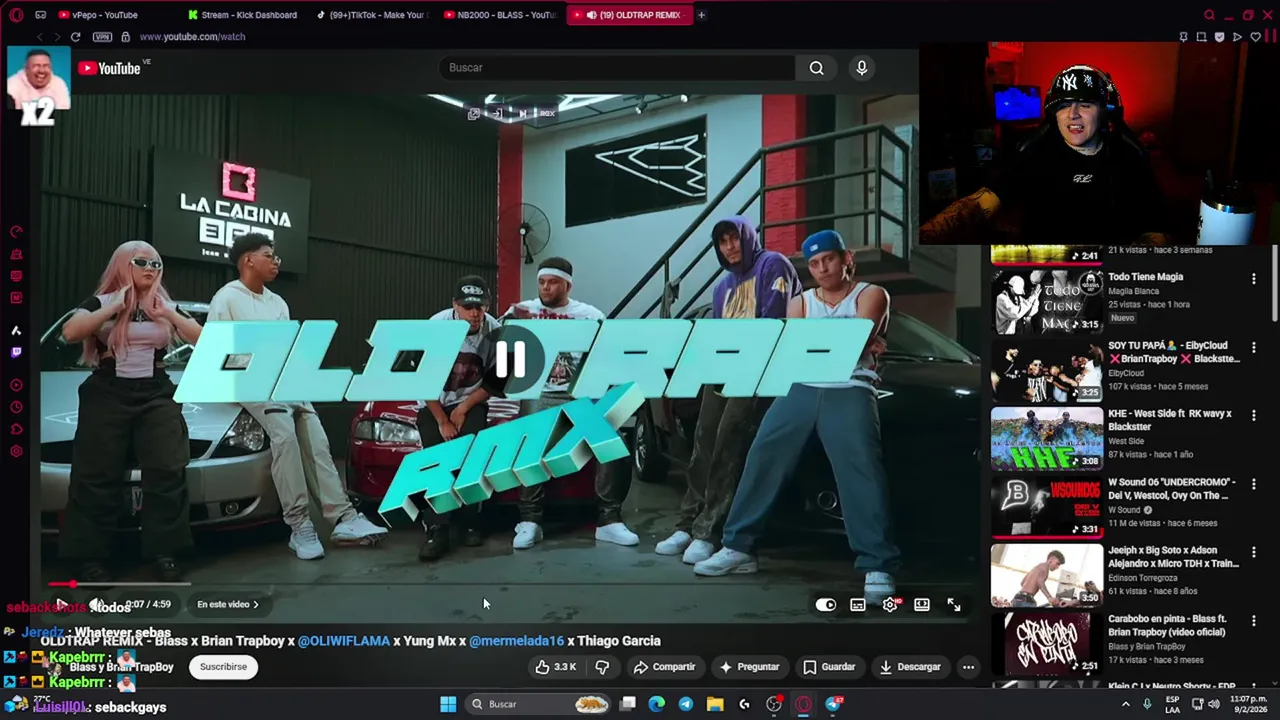Click the pinboard pin icon in toolbar
1280x720 pixels.
click(1184, 37)
